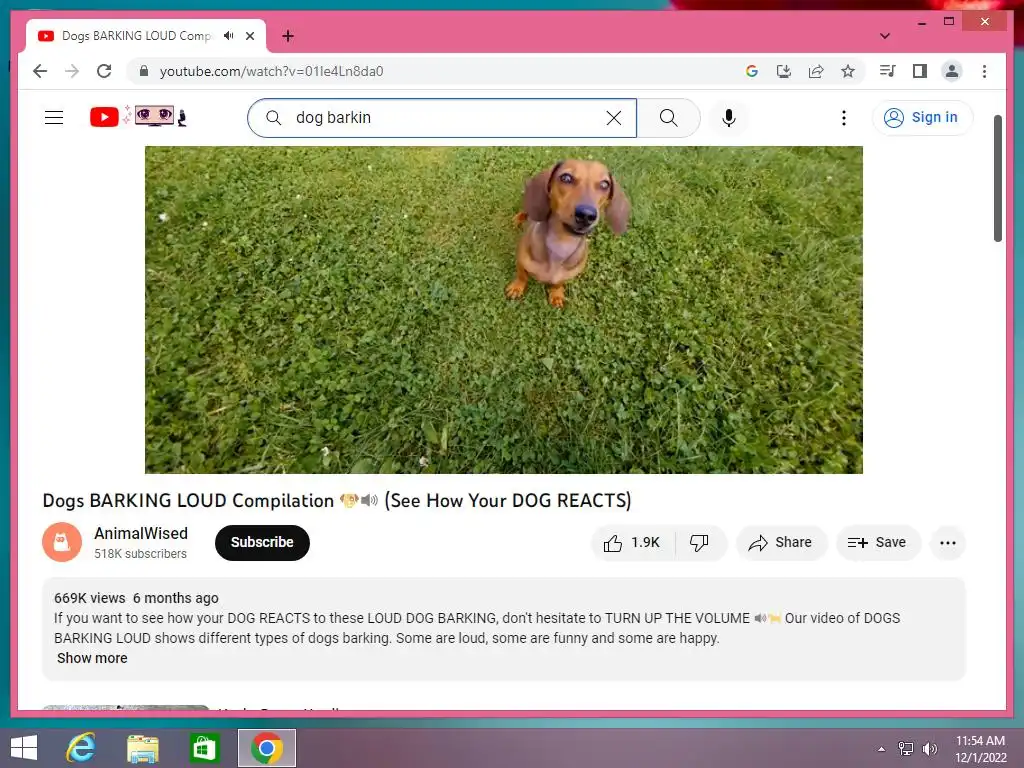1024x768 pixels.
Task: Go to YouTube home via logo
Action: pyautogui.click(x=138, y=116)
